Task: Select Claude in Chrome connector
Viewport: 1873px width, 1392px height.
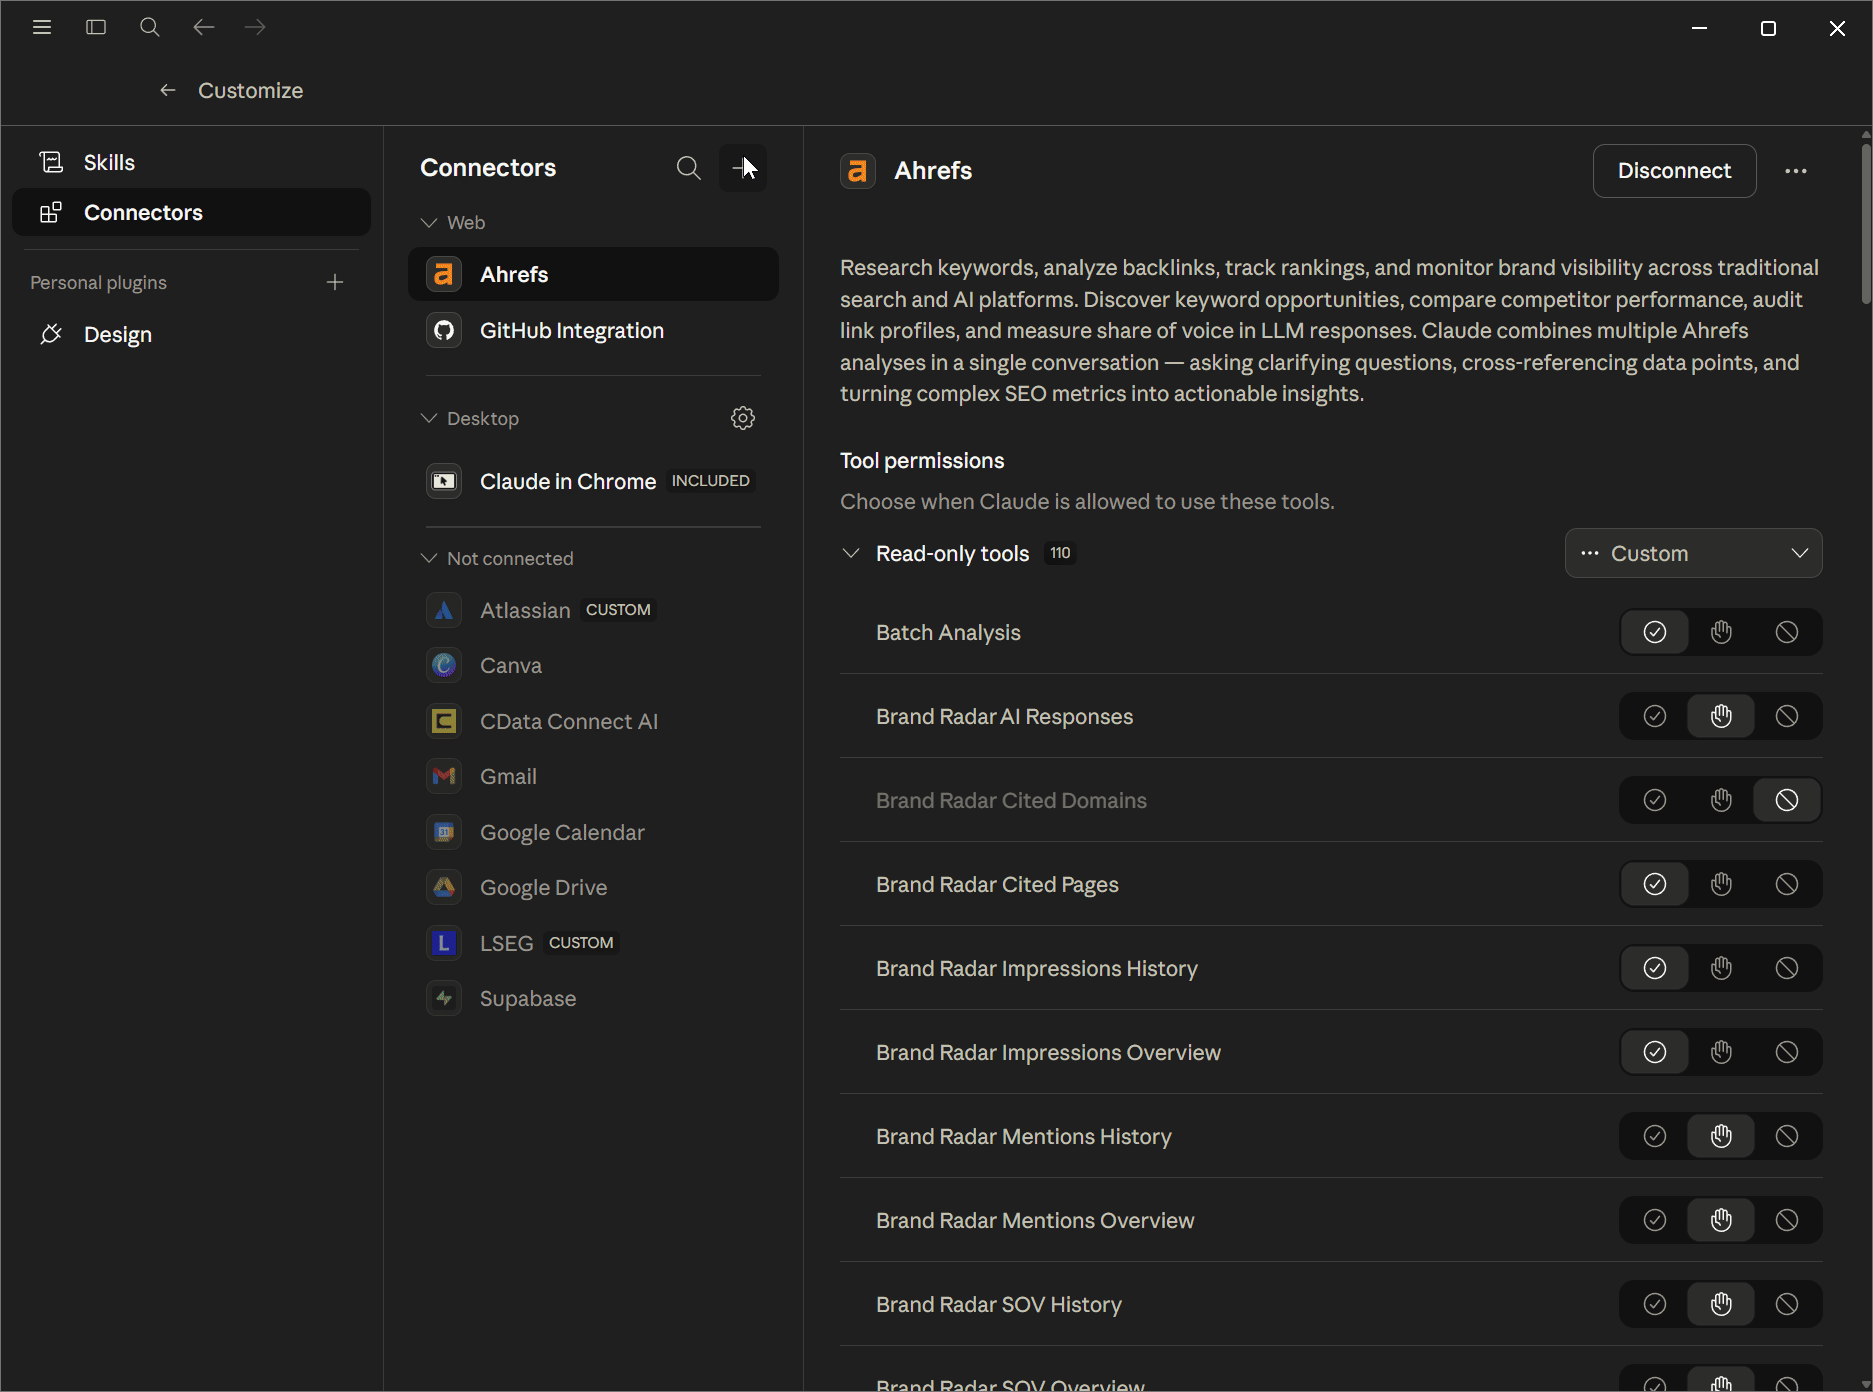Action: [x=593, y=481]
